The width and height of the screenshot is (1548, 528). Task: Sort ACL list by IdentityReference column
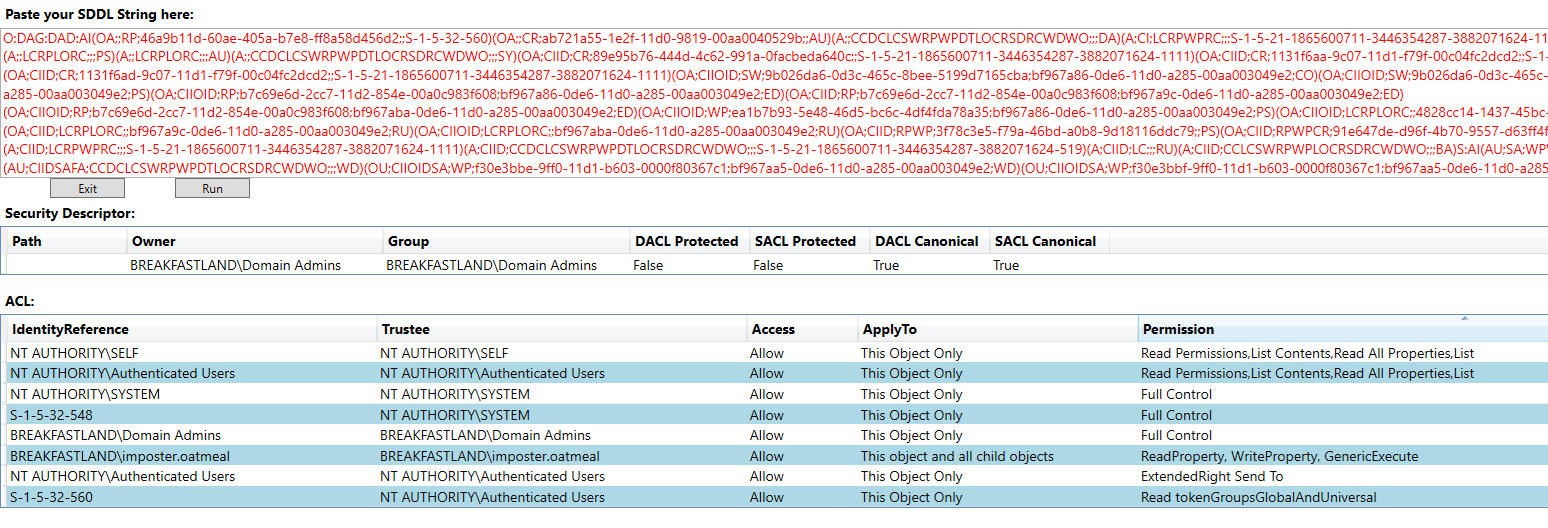[x=69, y=329]
